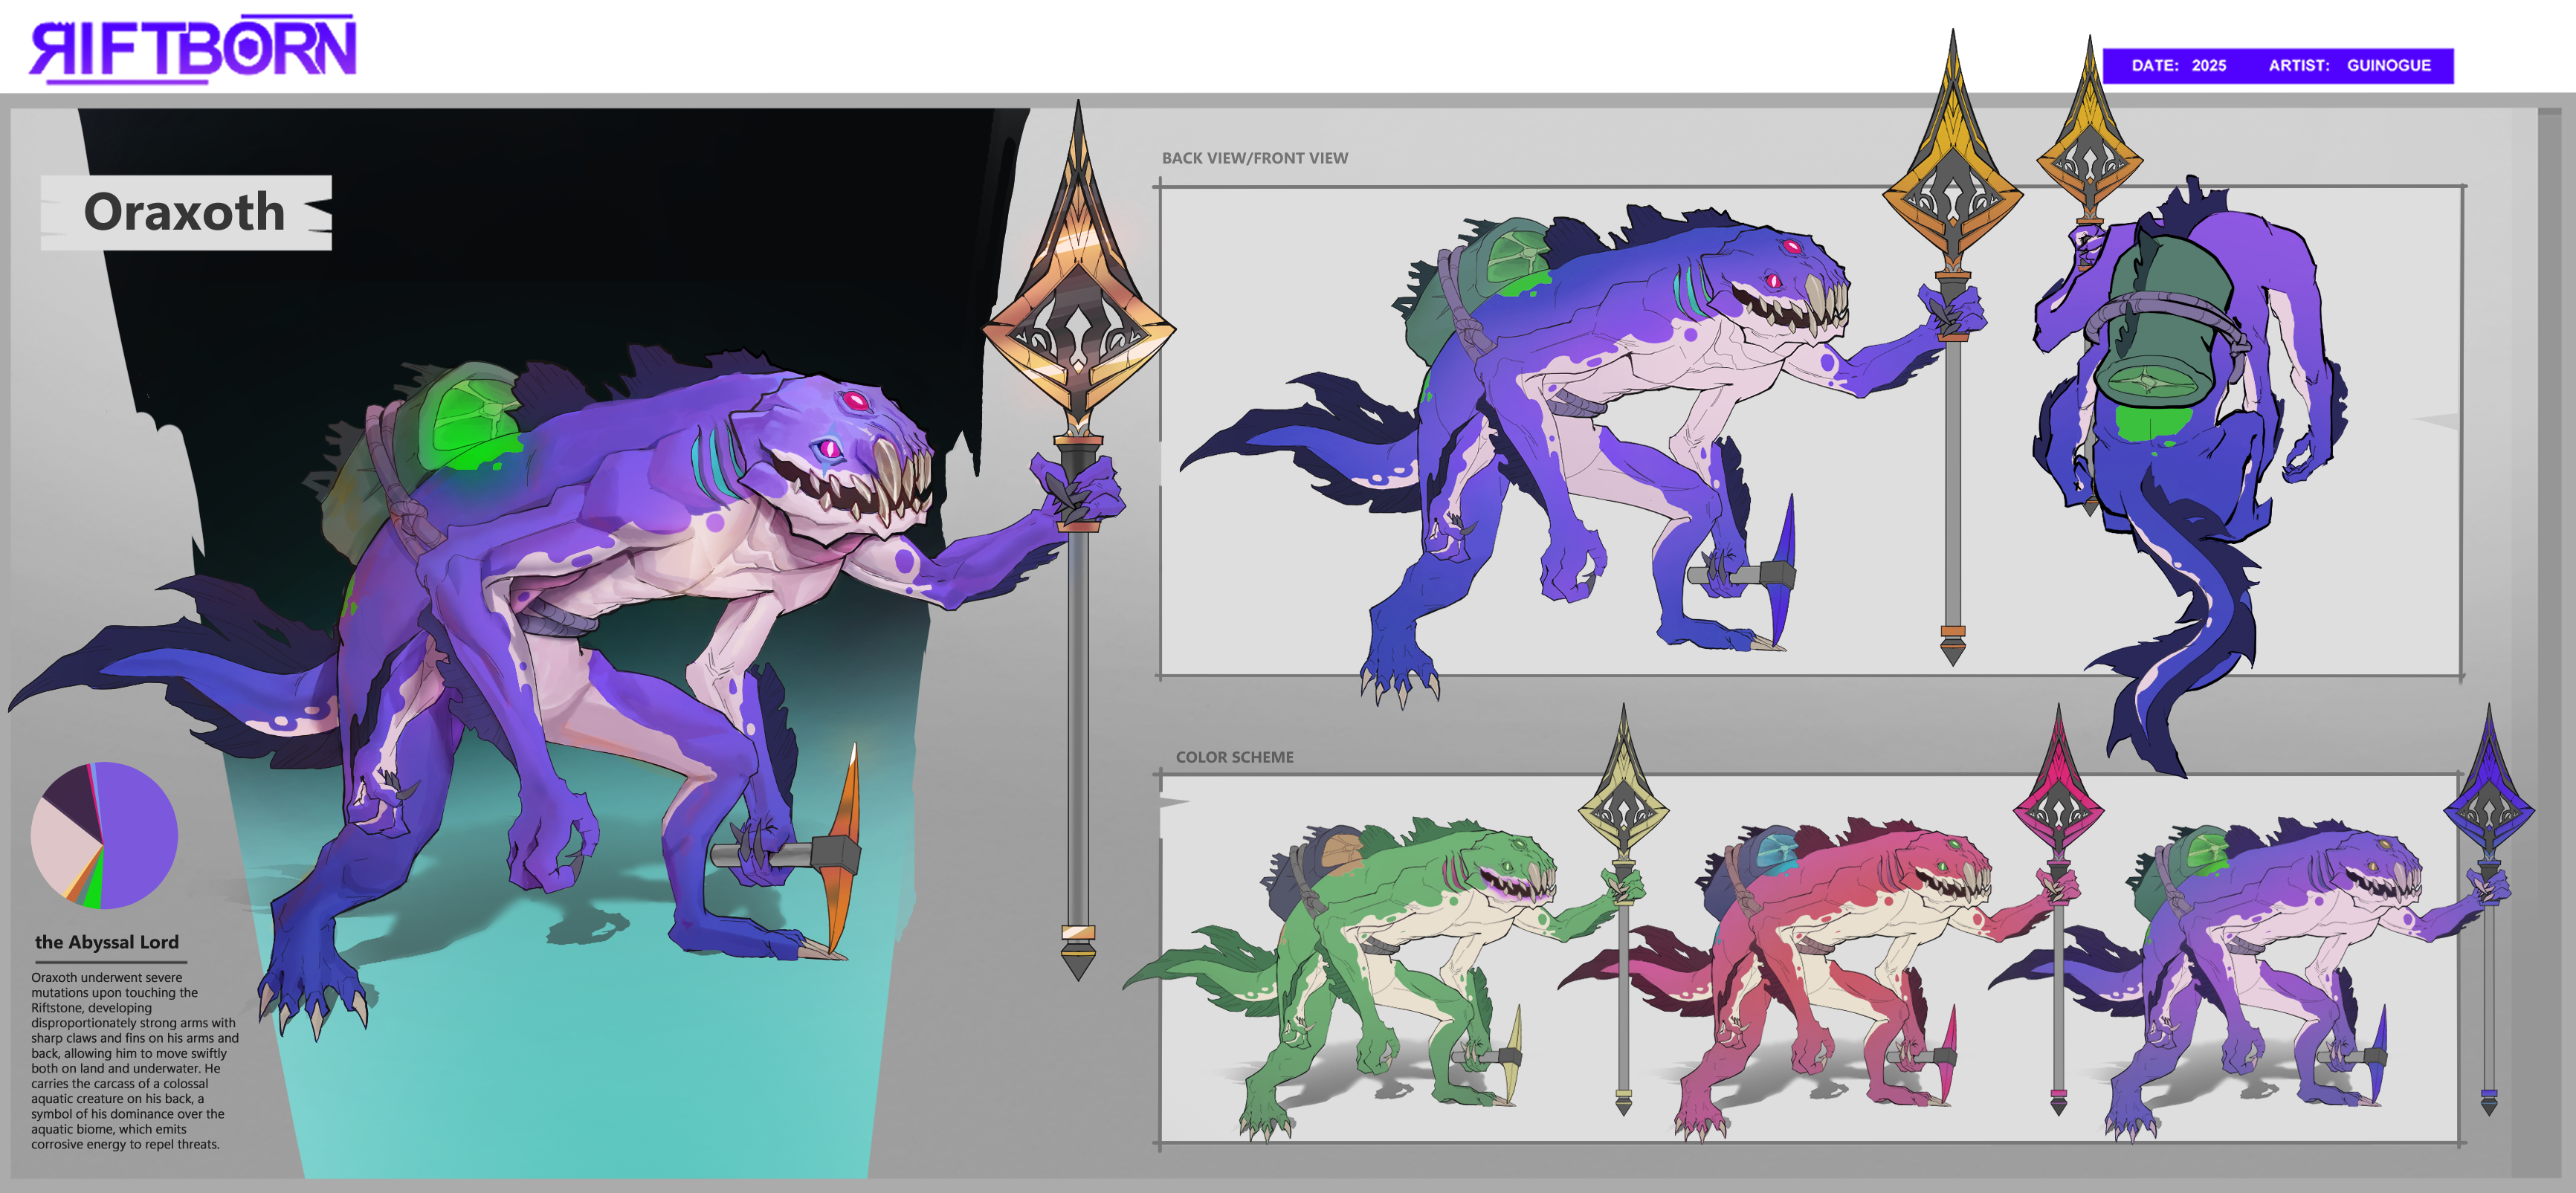Click the side view creature in turnaround panel
Image resolution: width=2576 pixels, height=1193 pixels.
pos(1600,400)
